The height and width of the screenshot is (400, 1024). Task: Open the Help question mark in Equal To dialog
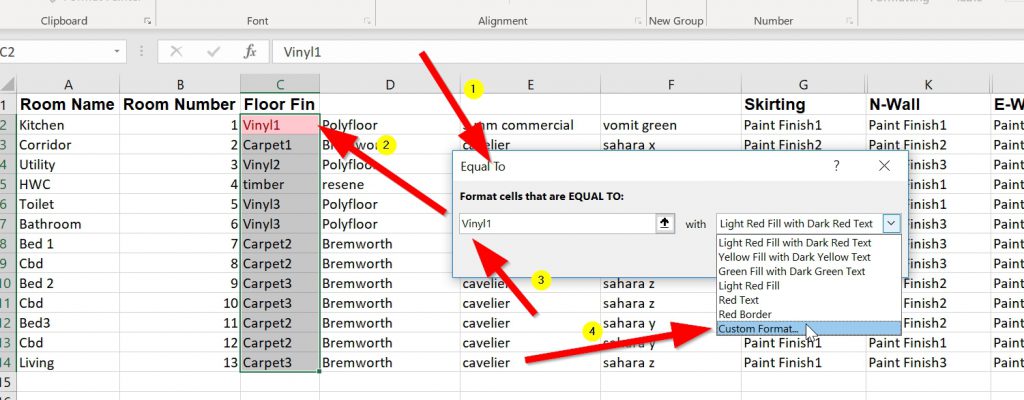(836, 166)
